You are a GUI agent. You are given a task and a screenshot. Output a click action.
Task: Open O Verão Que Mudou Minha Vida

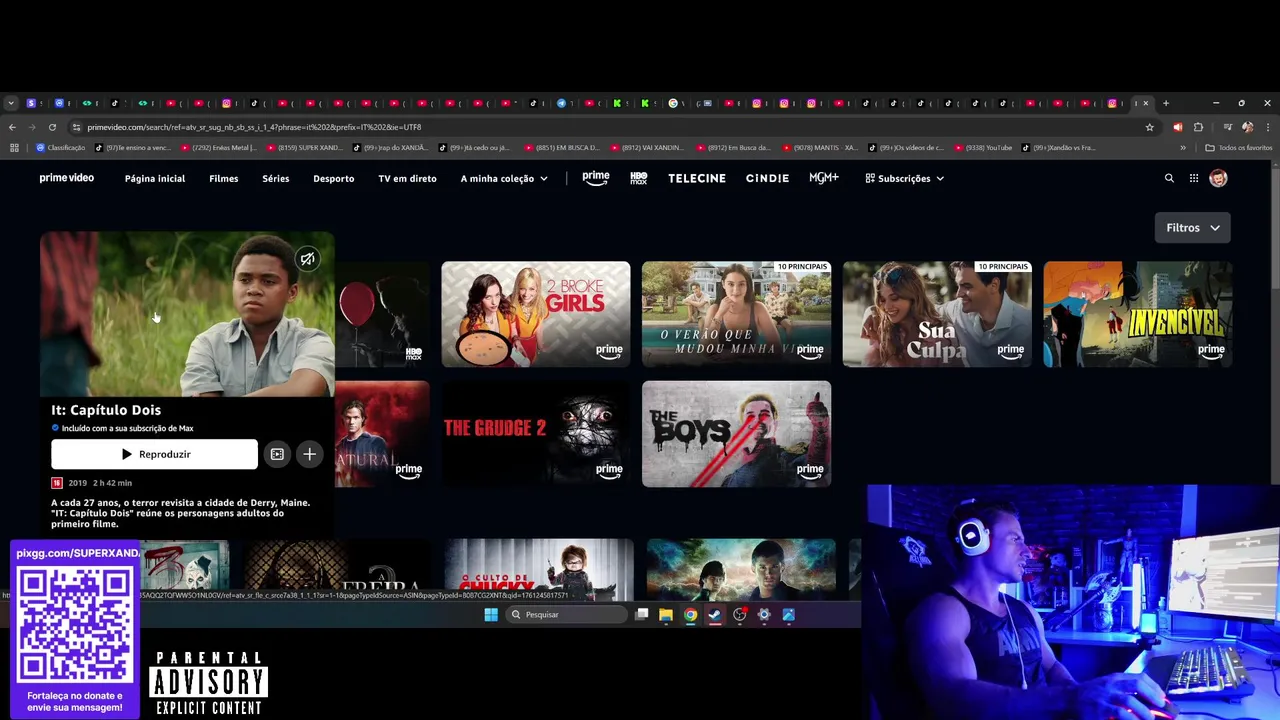click(736, 314)
